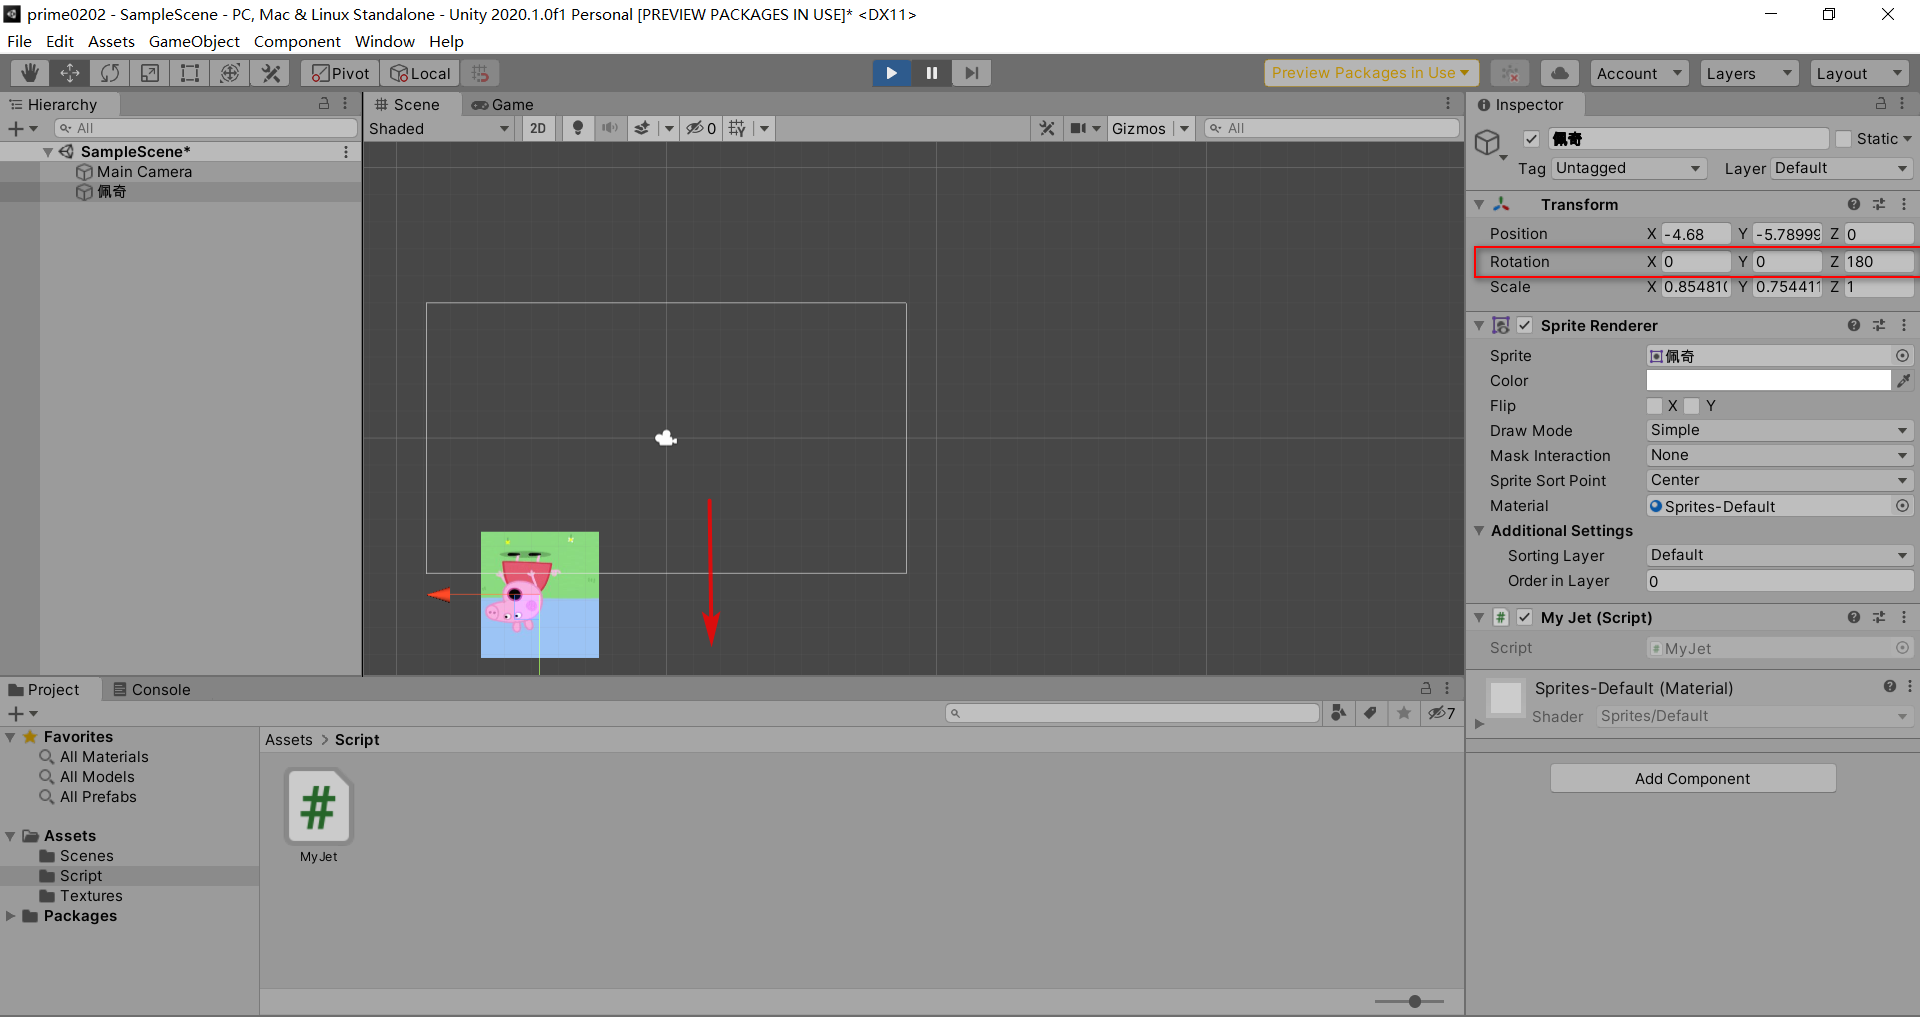Toggle scene lighting bulb icon
This screenshot has height=1017, width=1920.
(577, 128)
